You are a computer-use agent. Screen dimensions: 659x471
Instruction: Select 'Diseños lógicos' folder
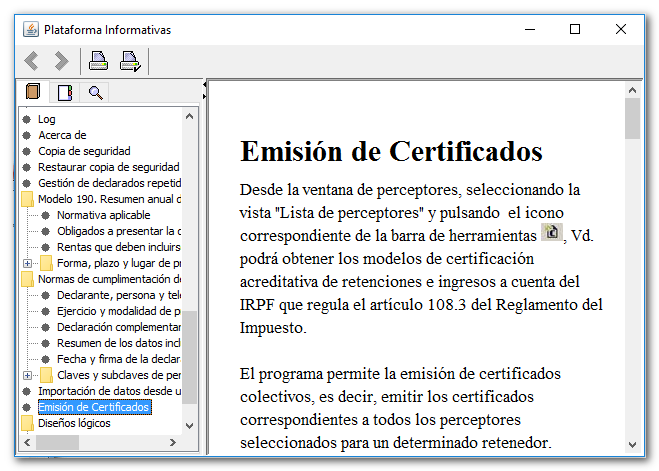pyautogui.click(x=73, y=423)
